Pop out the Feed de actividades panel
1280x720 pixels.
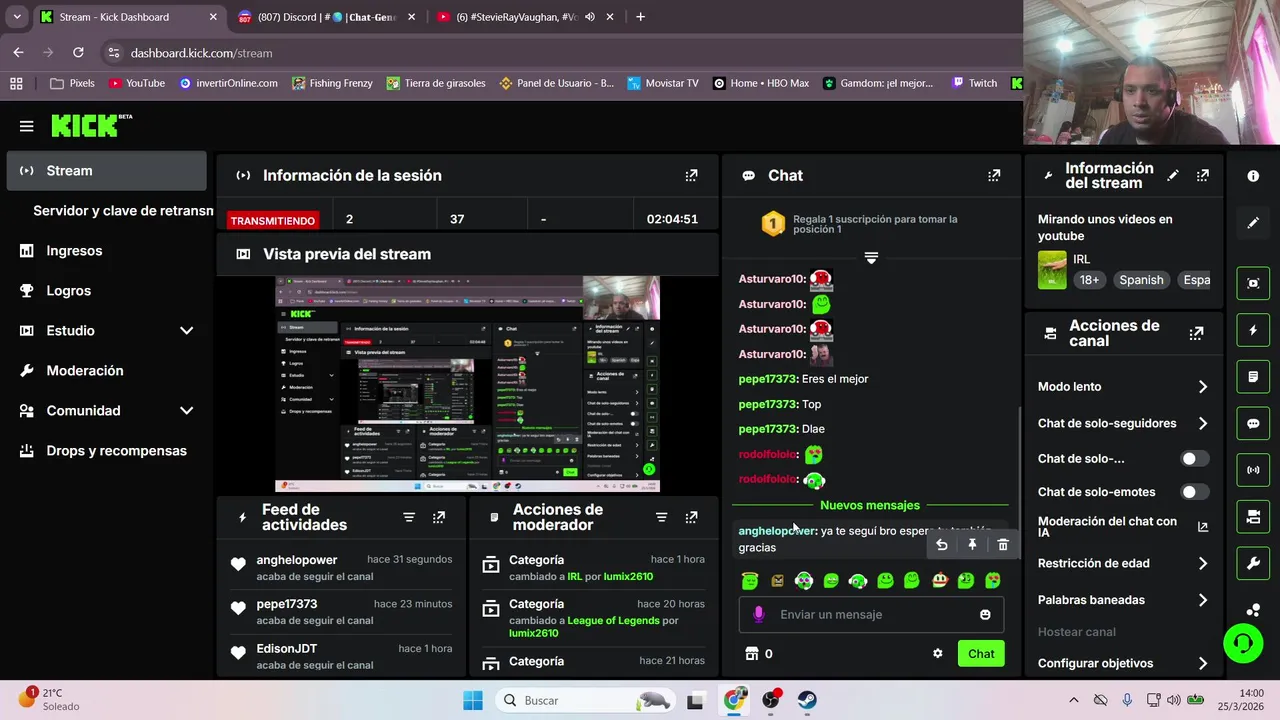pyautogui.click(x=439, y=517)
